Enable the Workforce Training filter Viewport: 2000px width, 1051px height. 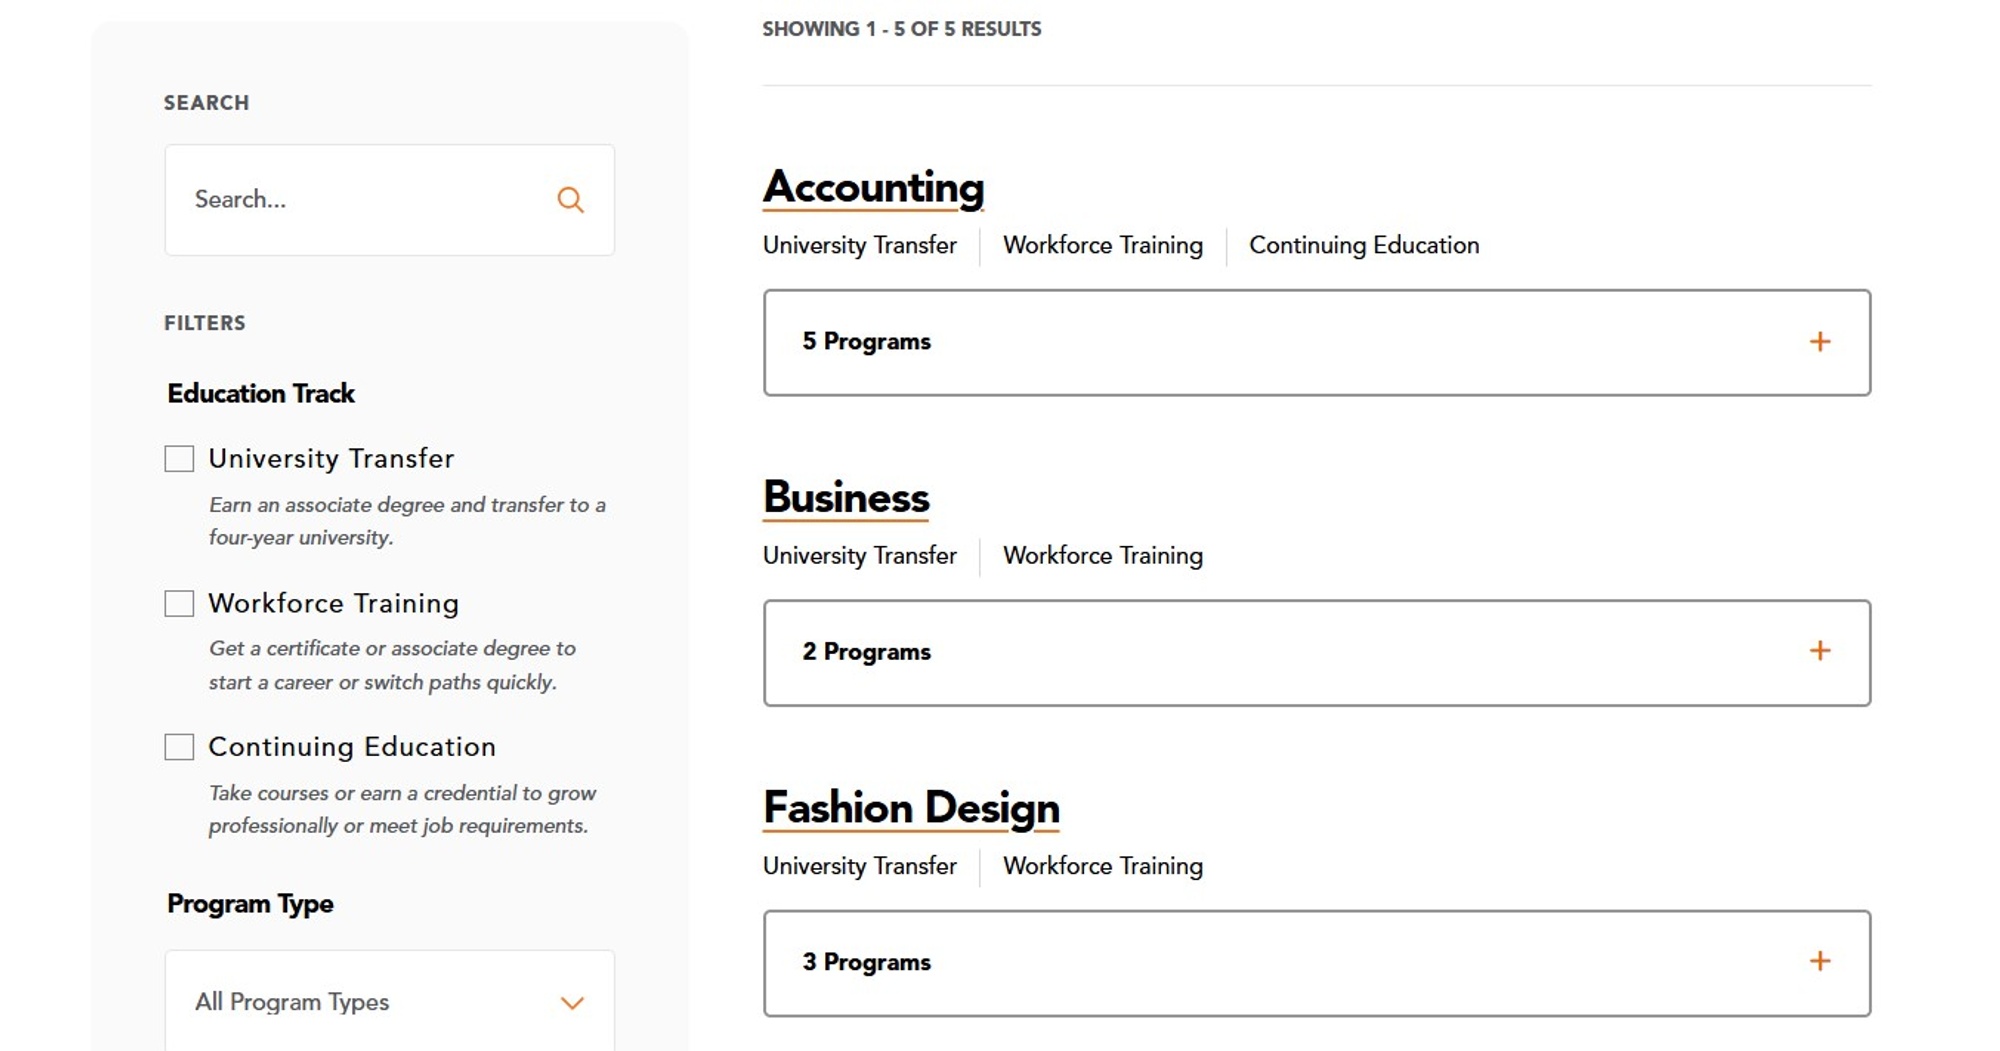[x=179, y=603]
